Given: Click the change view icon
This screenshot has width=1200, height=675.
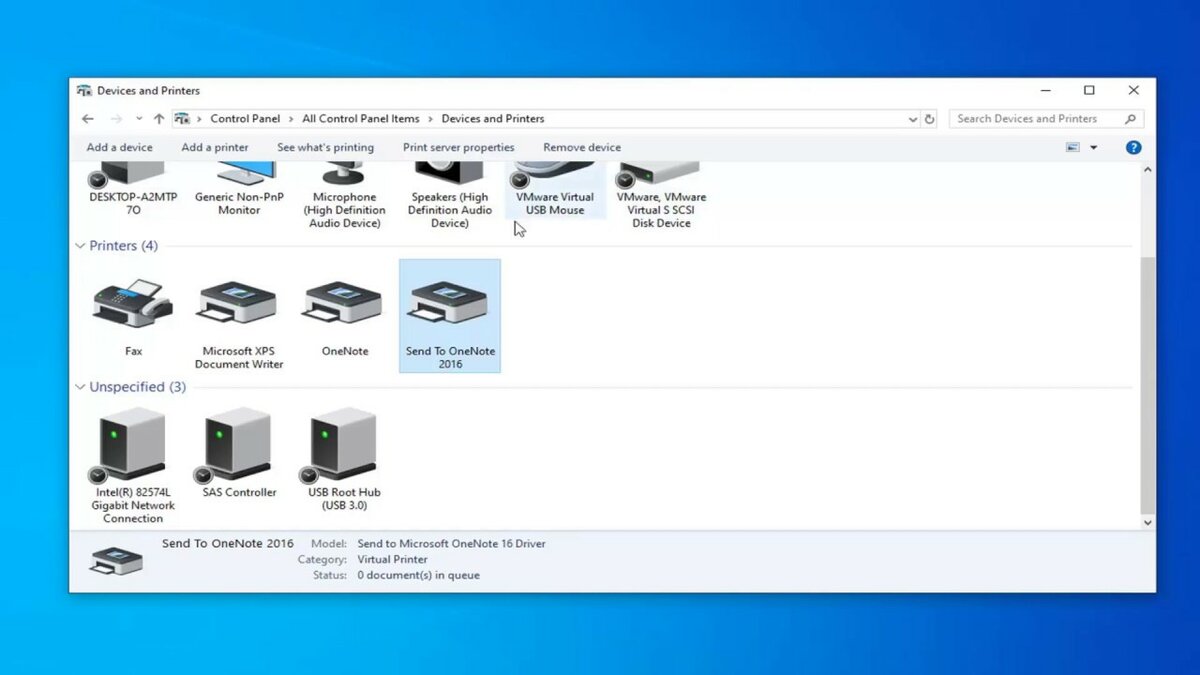Looking at the screenshot, I should 1073,147.
